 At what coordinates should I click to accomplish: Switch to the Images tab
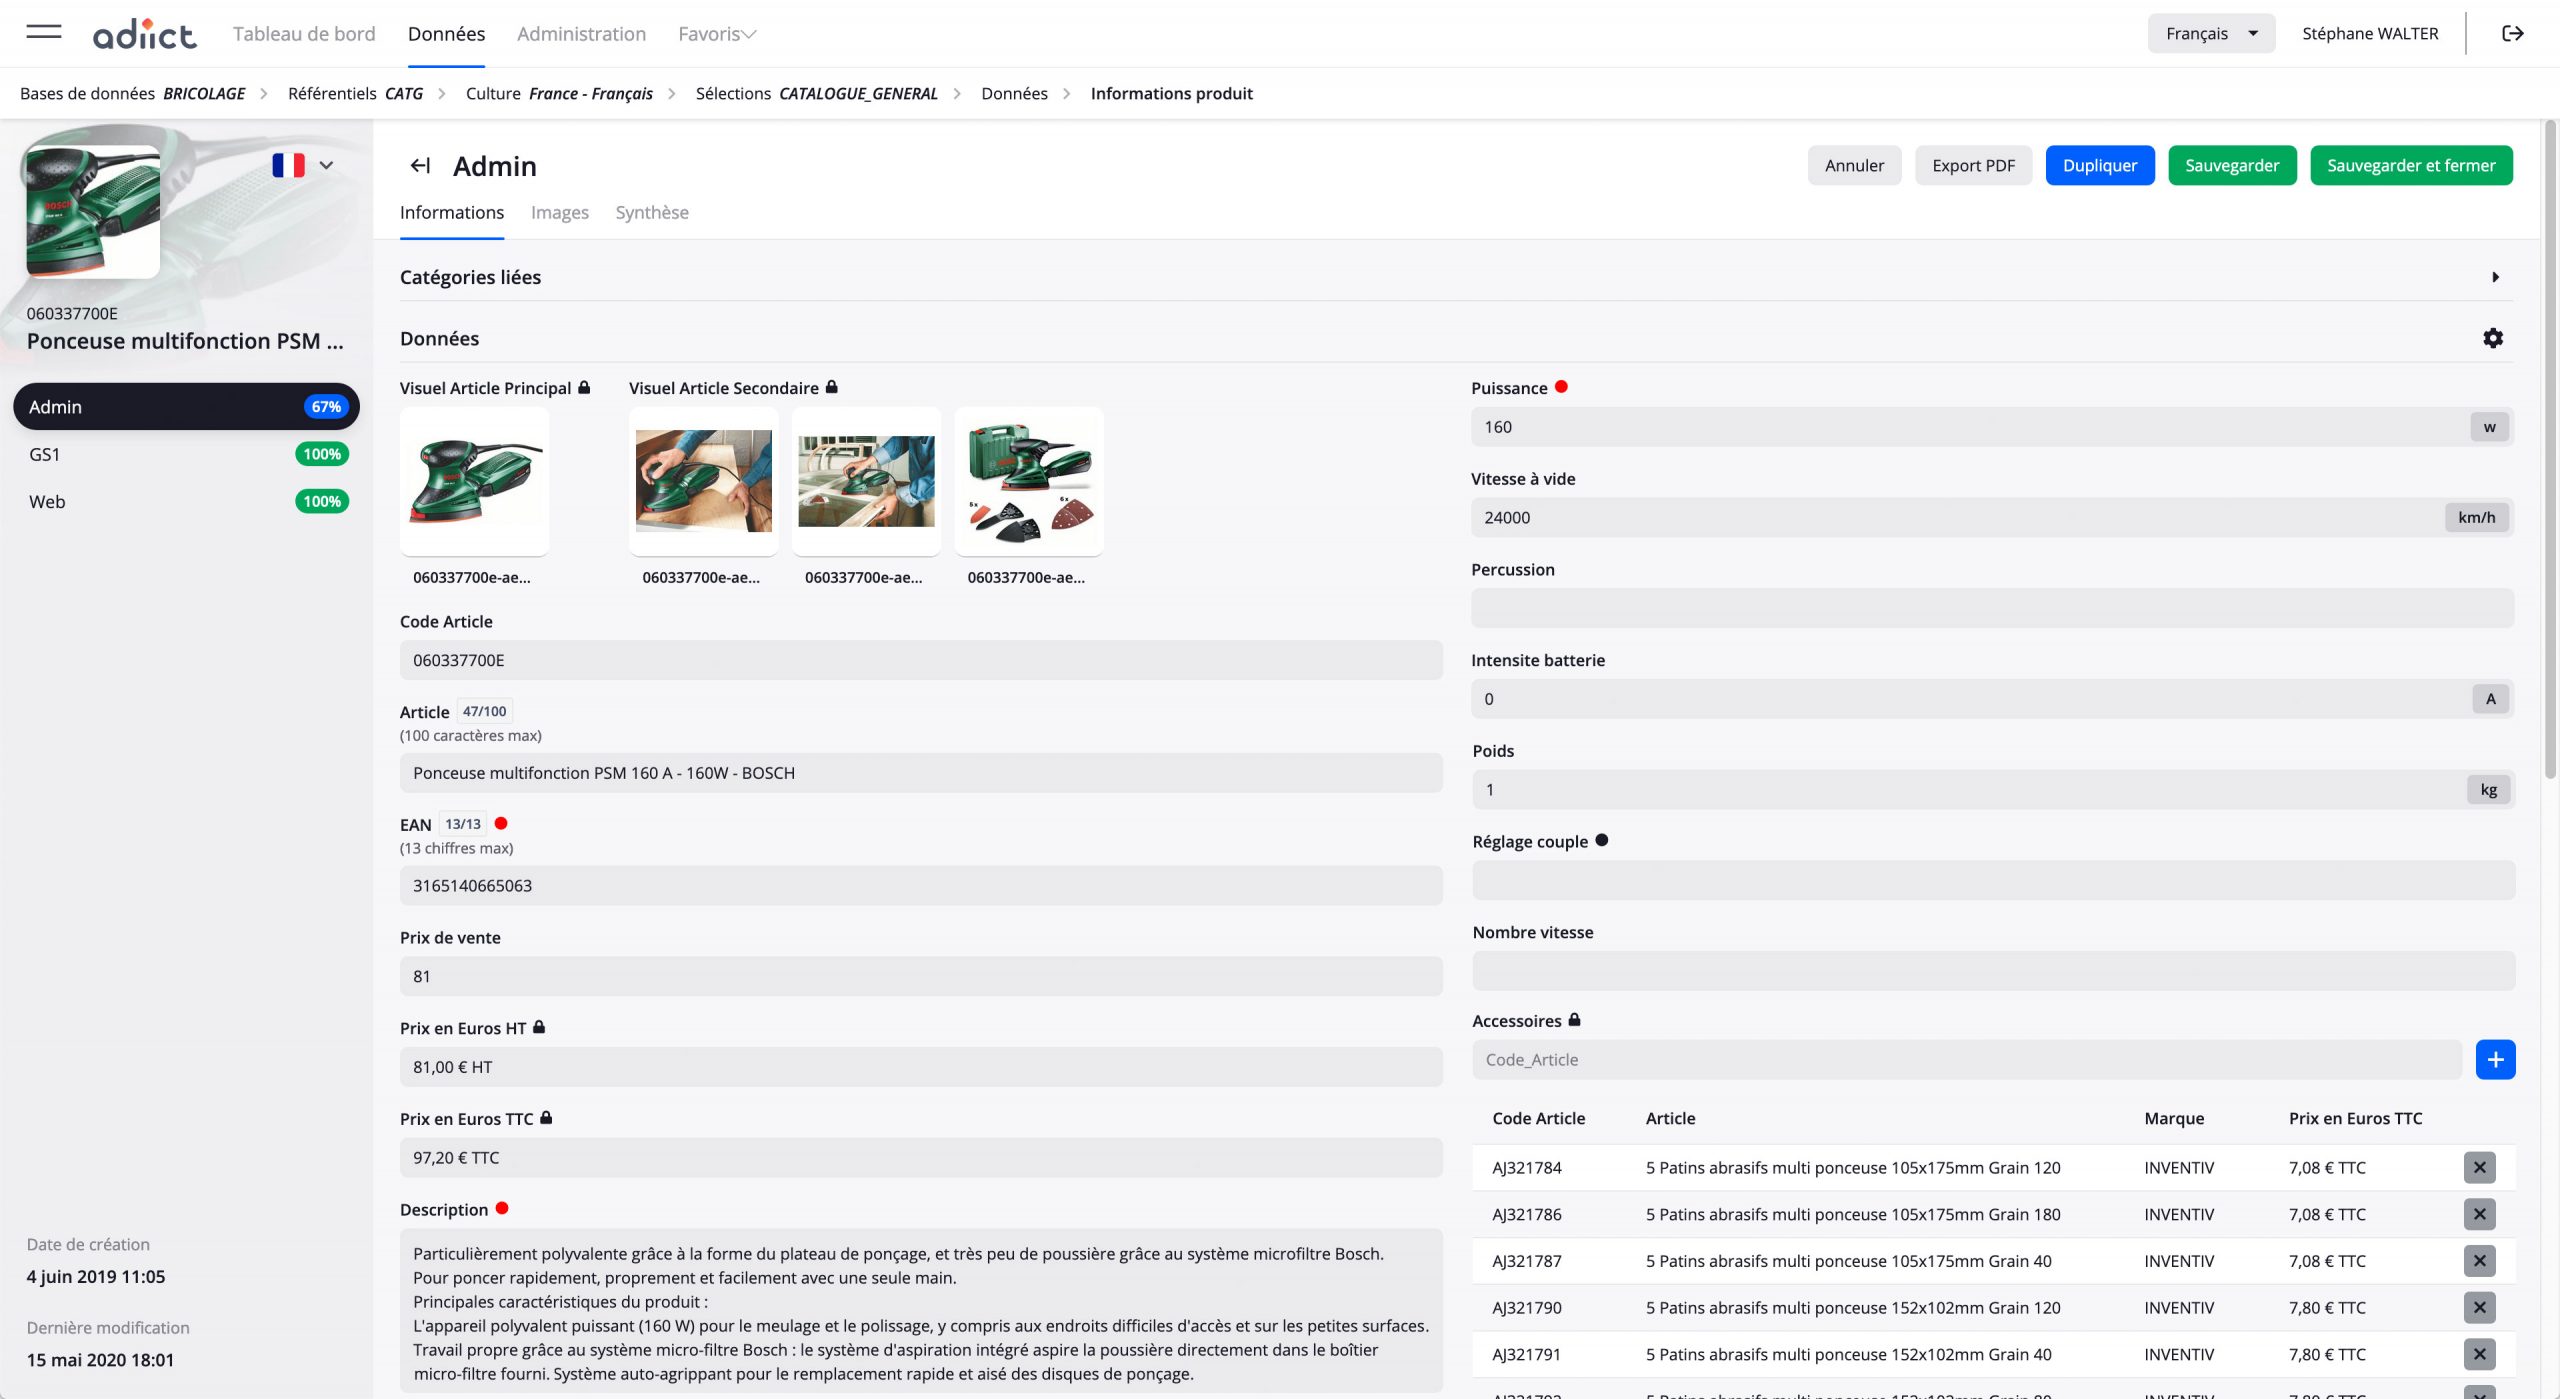click(x=560, y=212)
